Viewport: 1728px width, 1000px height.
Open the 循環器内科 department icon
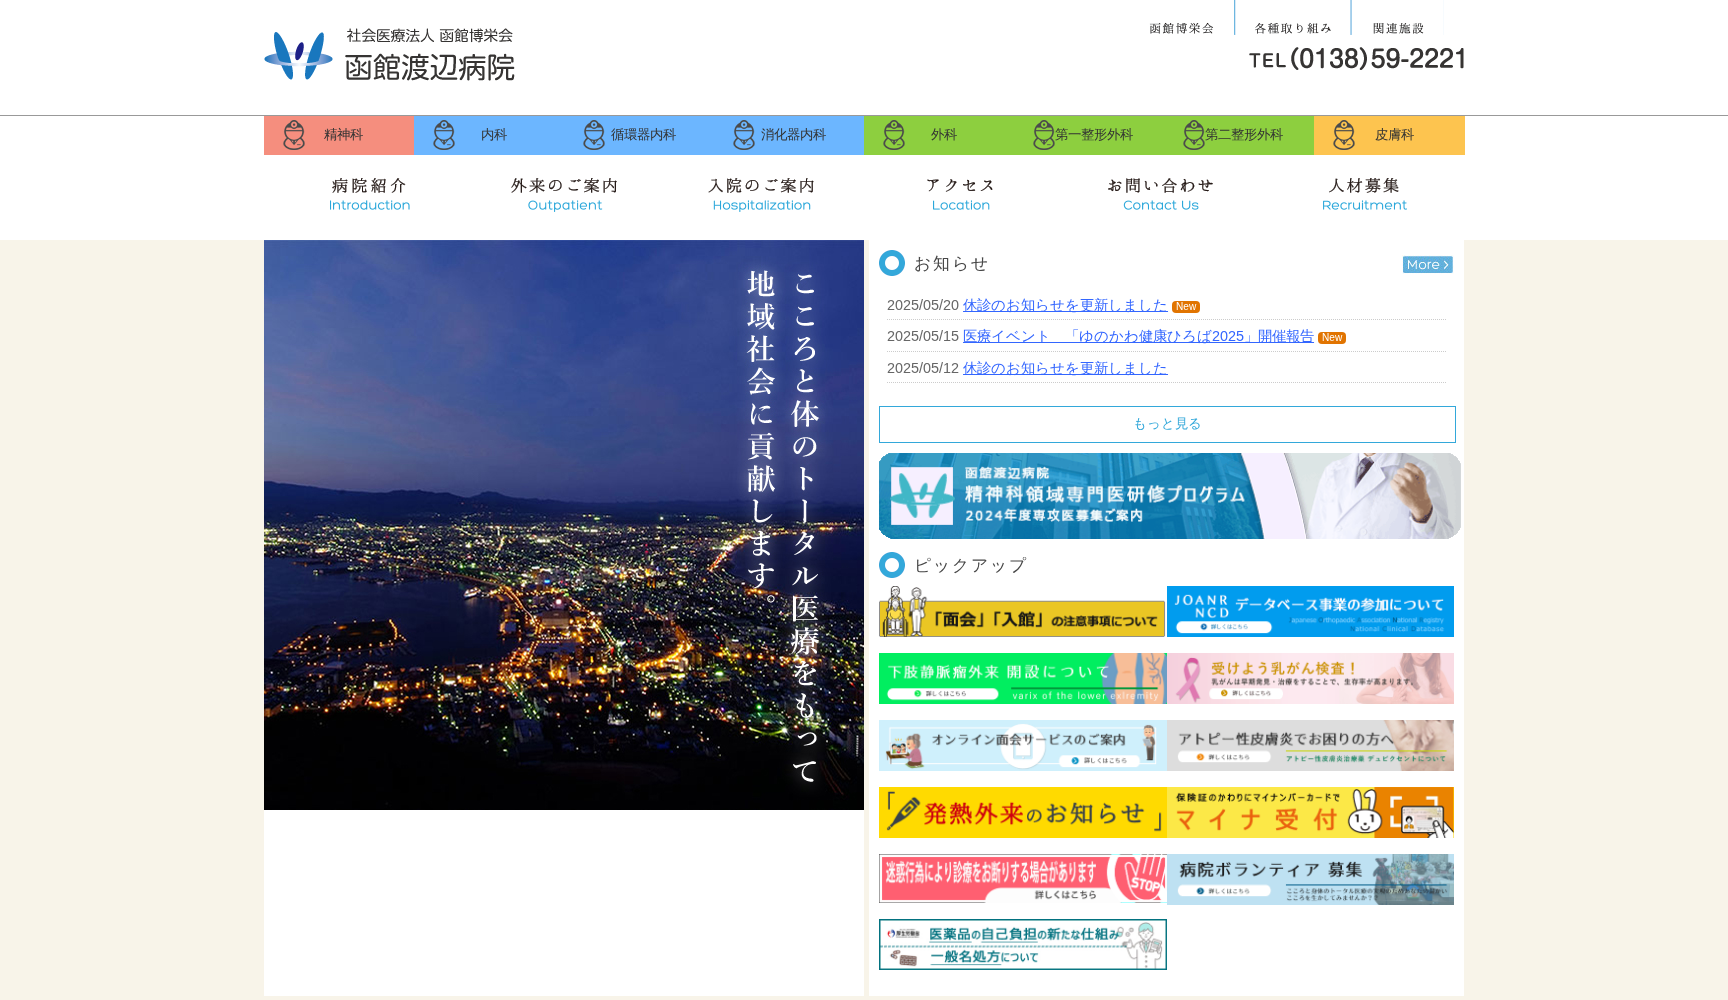coord(594,135)
